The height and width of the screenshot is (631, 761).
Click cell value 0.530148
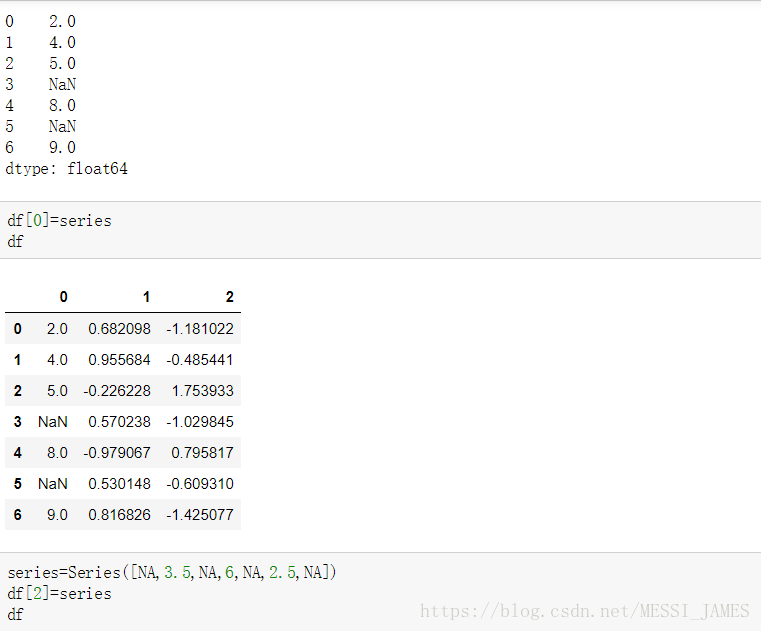pyautogui.click(x=119, y=484)
